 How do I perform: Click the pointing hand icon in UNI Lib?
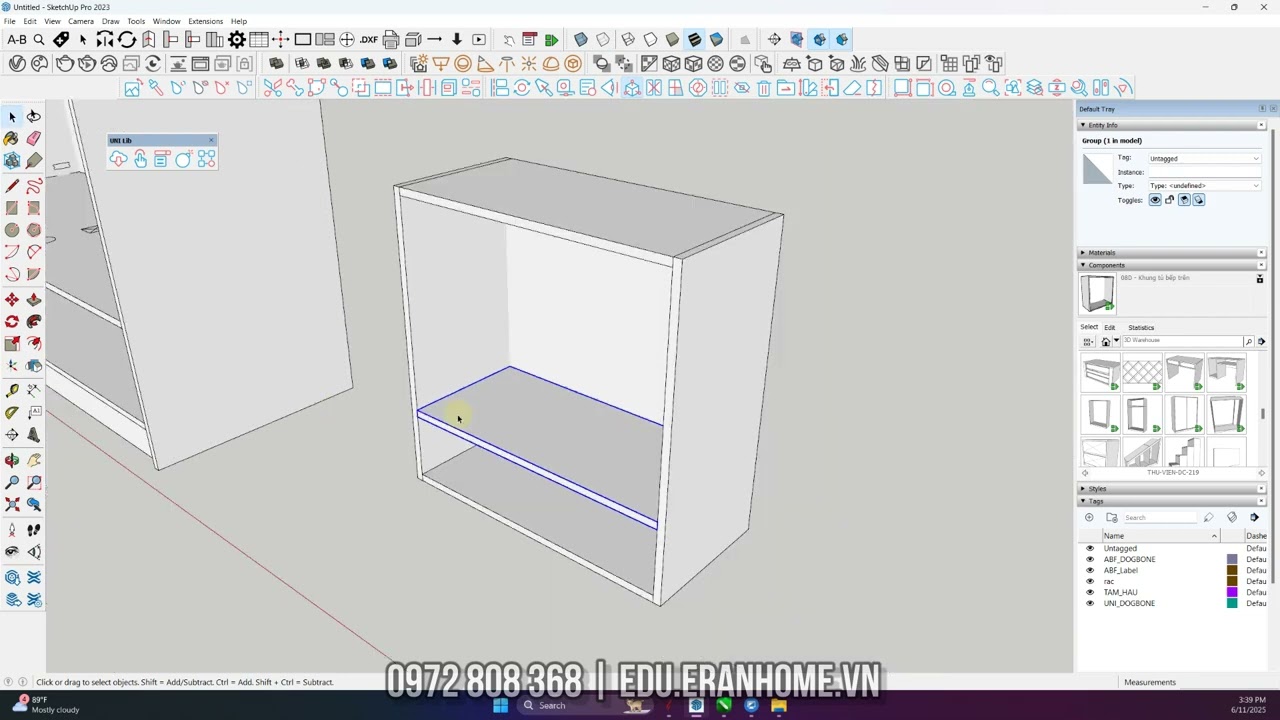point(140,159)
